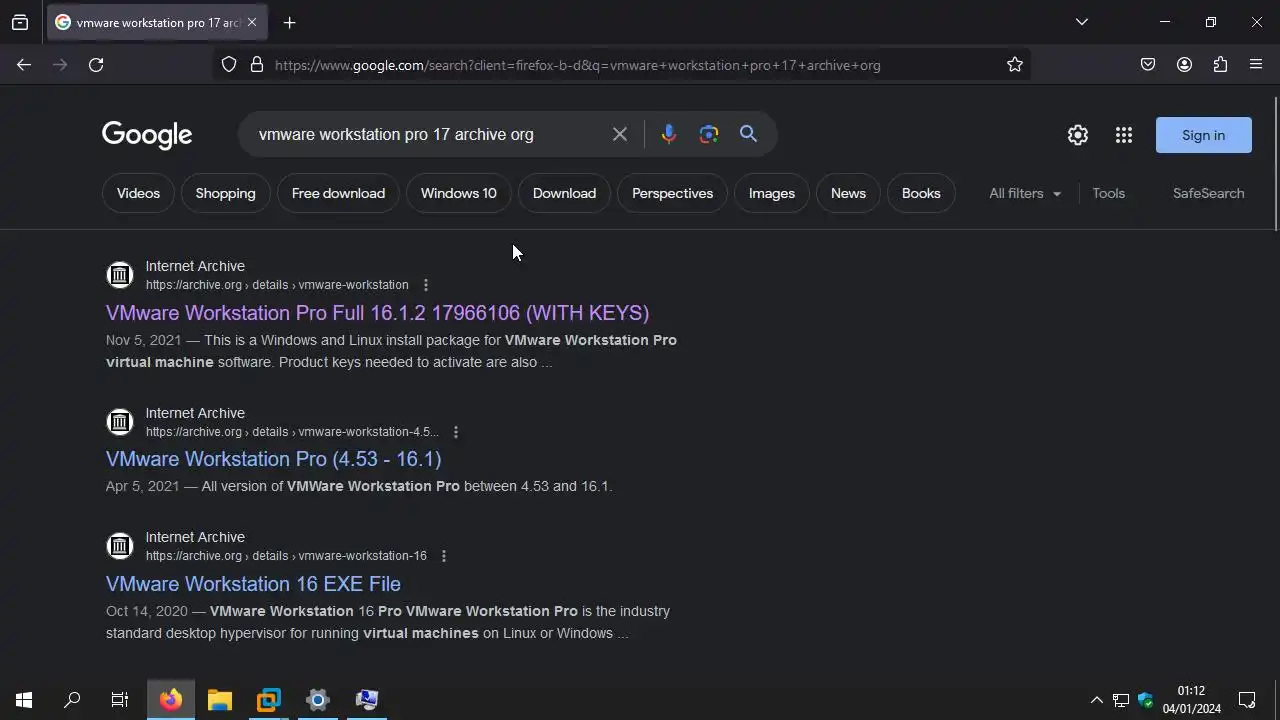Image resolution: width=1280 pixels, height=720 pixels.
Task: Start voice search with microphone
Action: [669, 134]
